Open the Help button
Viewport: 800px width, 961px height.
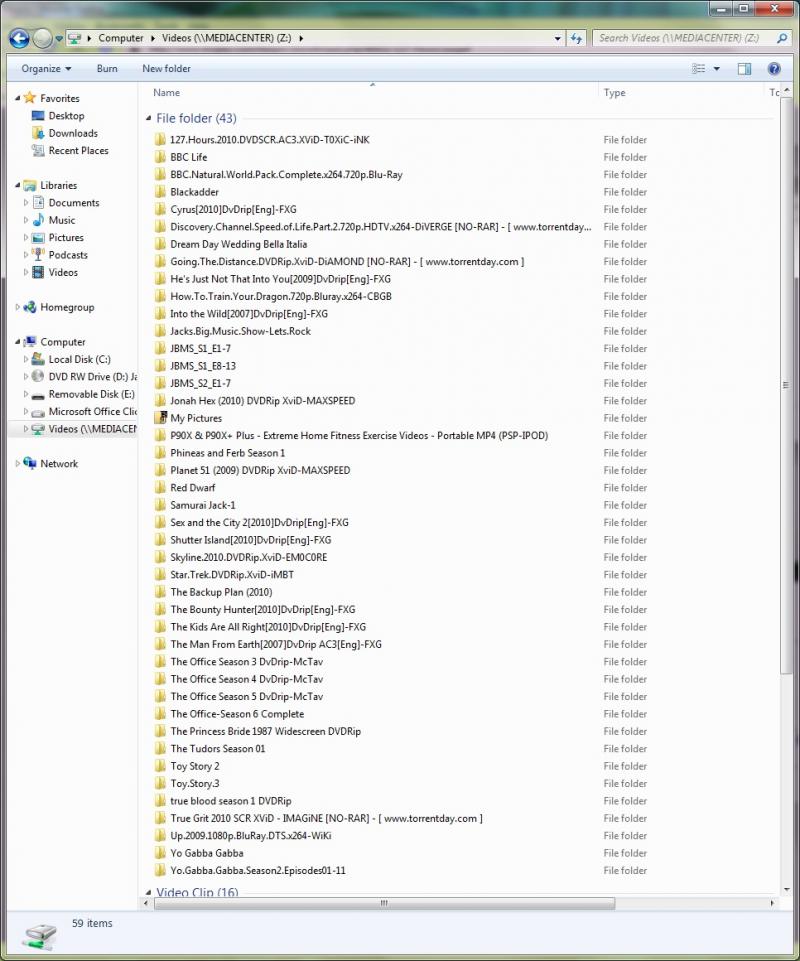coord(774,69)
